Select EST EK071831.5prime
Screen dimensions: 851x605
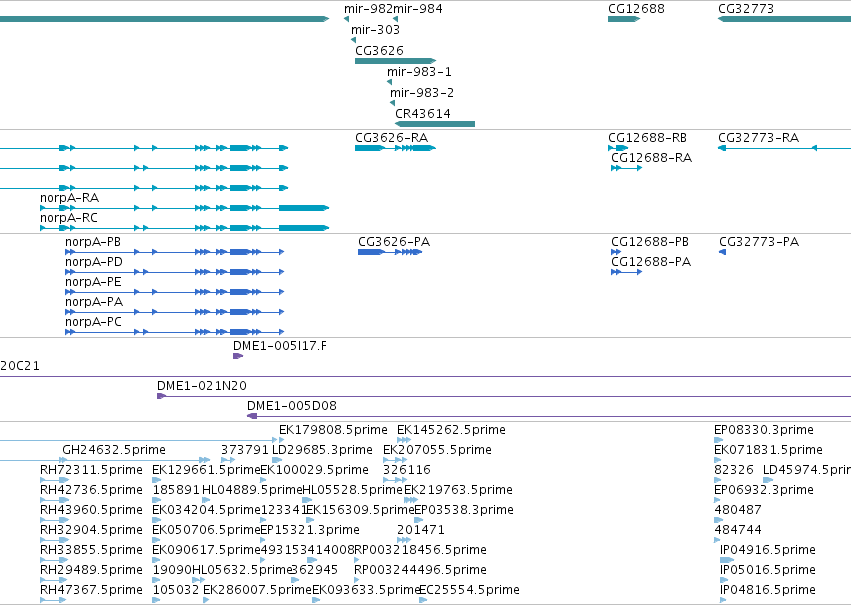(769, 450)
